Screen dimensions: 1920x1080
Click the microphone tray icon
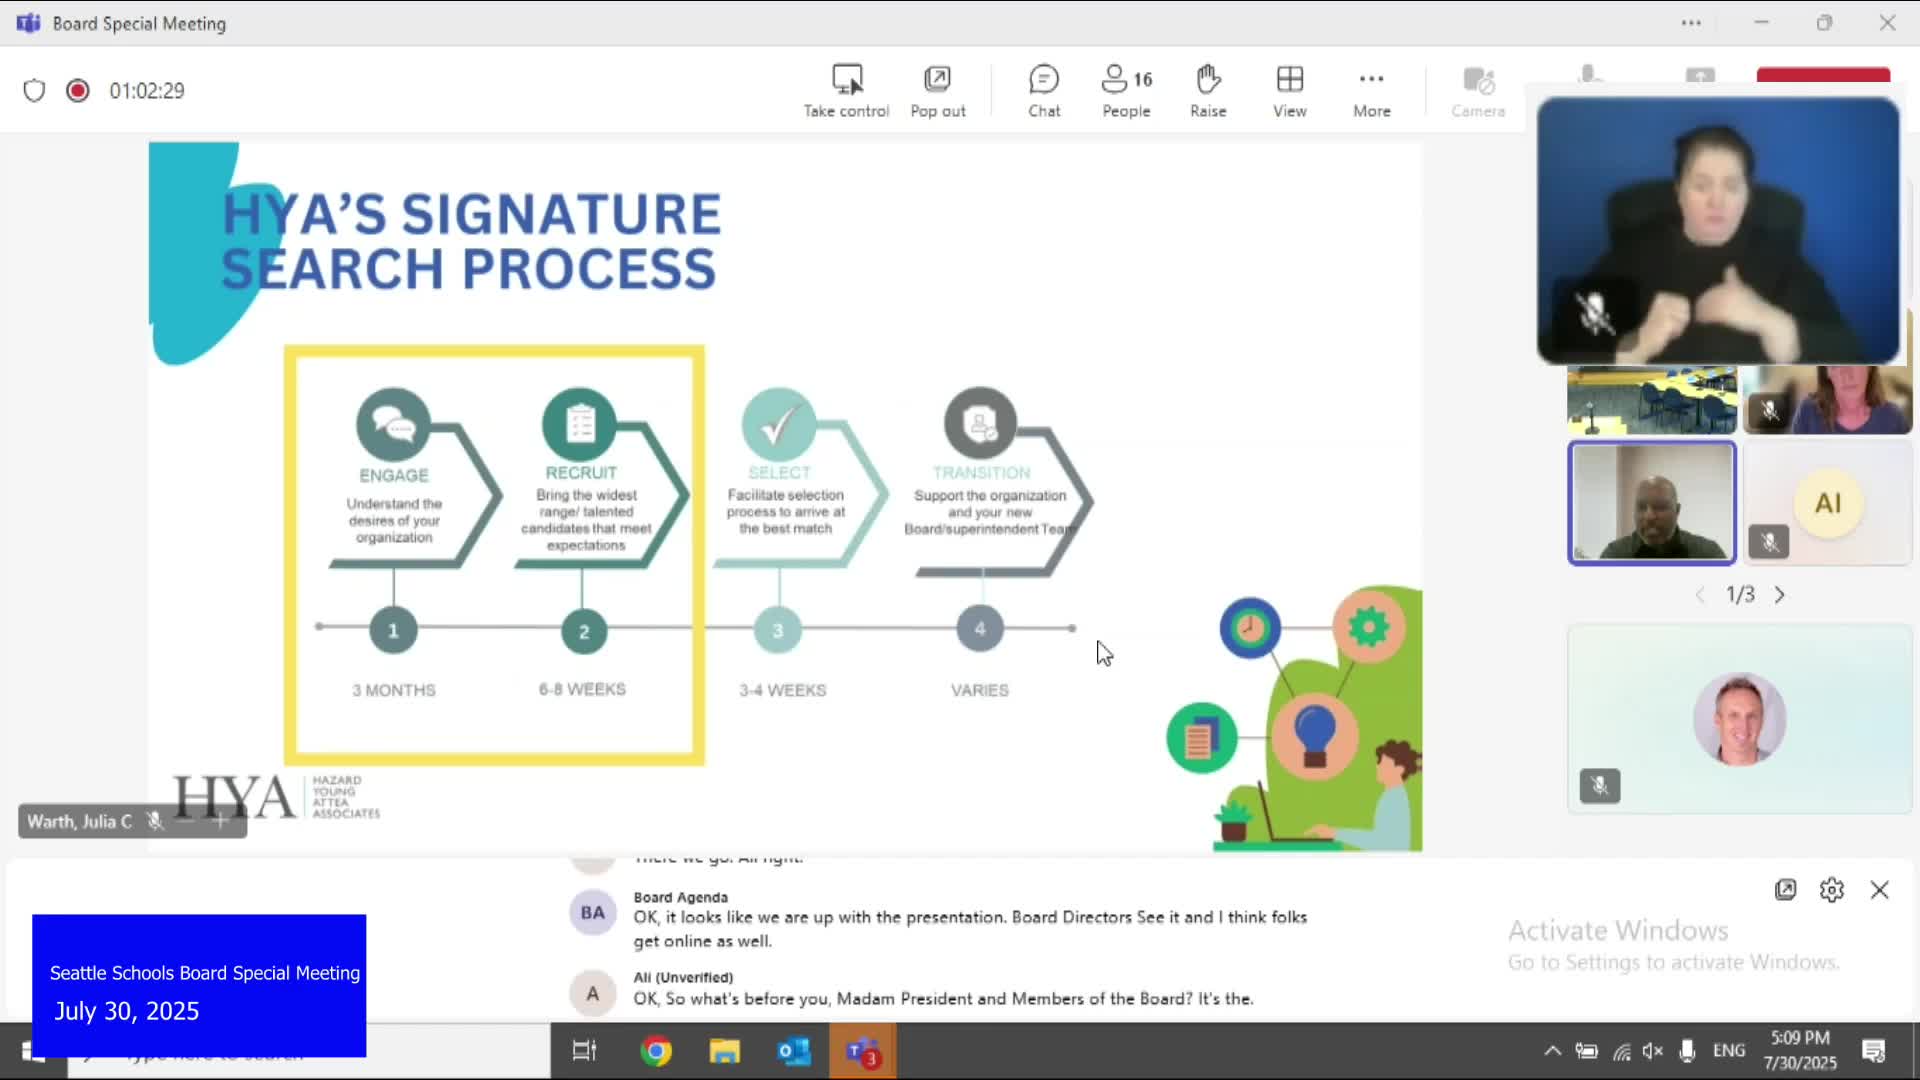(x=1687, y=1051)
